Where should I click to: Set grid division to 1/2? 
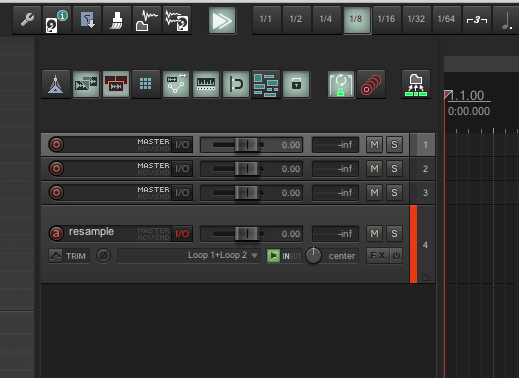pos(296,19)
